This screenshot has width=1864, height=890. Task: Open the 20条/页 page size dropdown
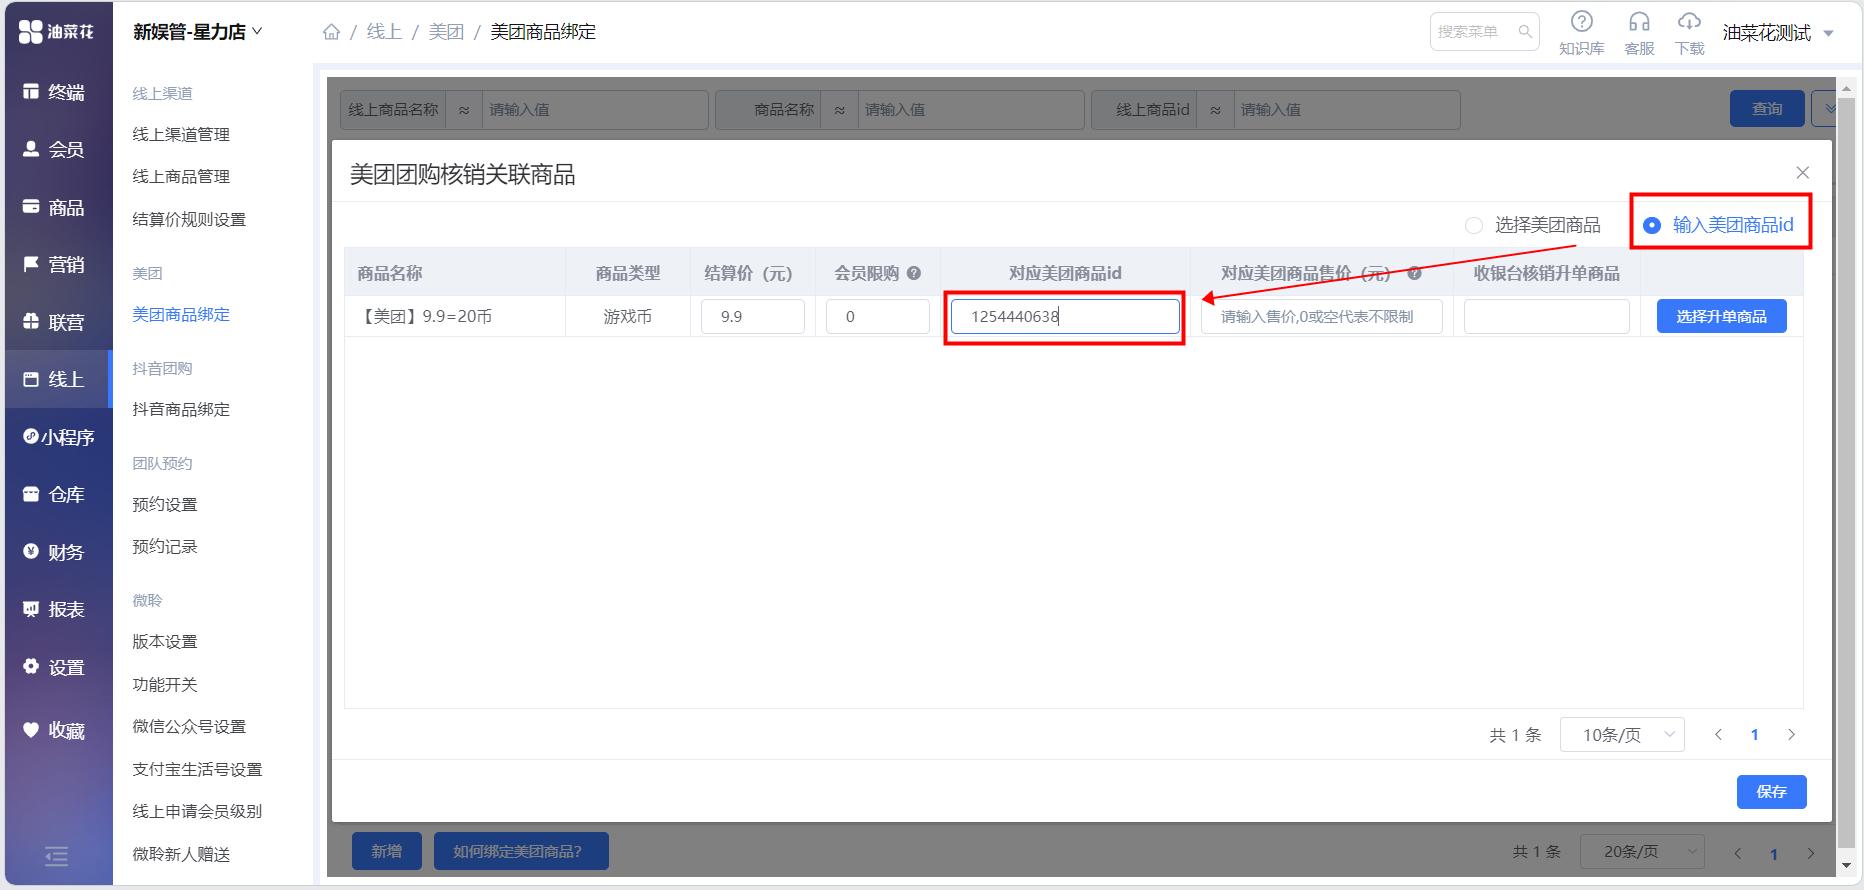tap(1642, 852)
